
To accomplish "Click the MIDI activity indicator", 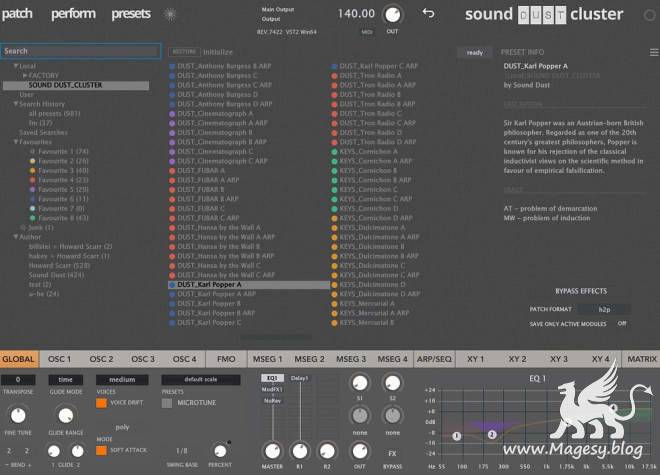I will 367,32.
